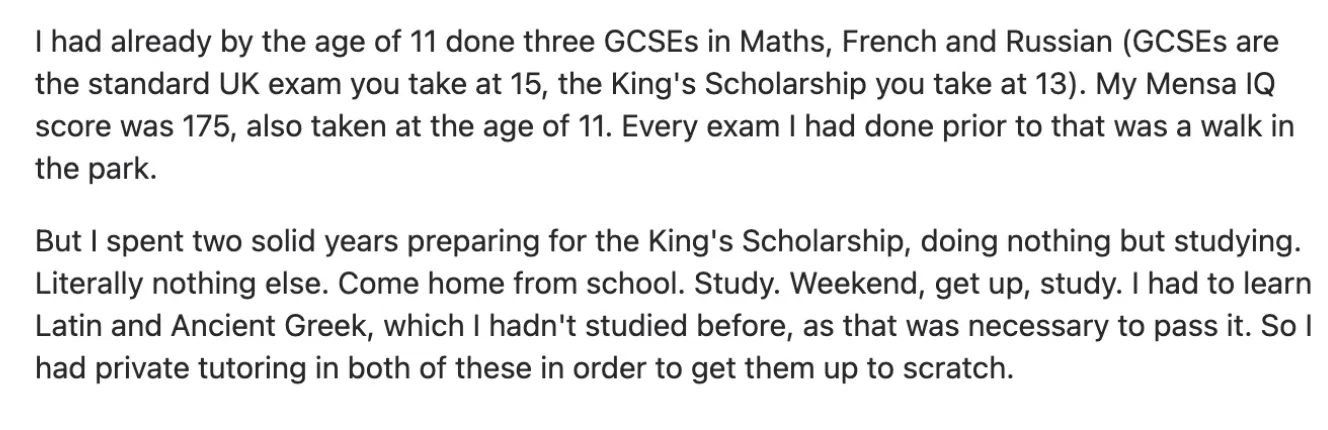
Task: Click the words "the park." ending paragraph one
Action: pos(95,171)
